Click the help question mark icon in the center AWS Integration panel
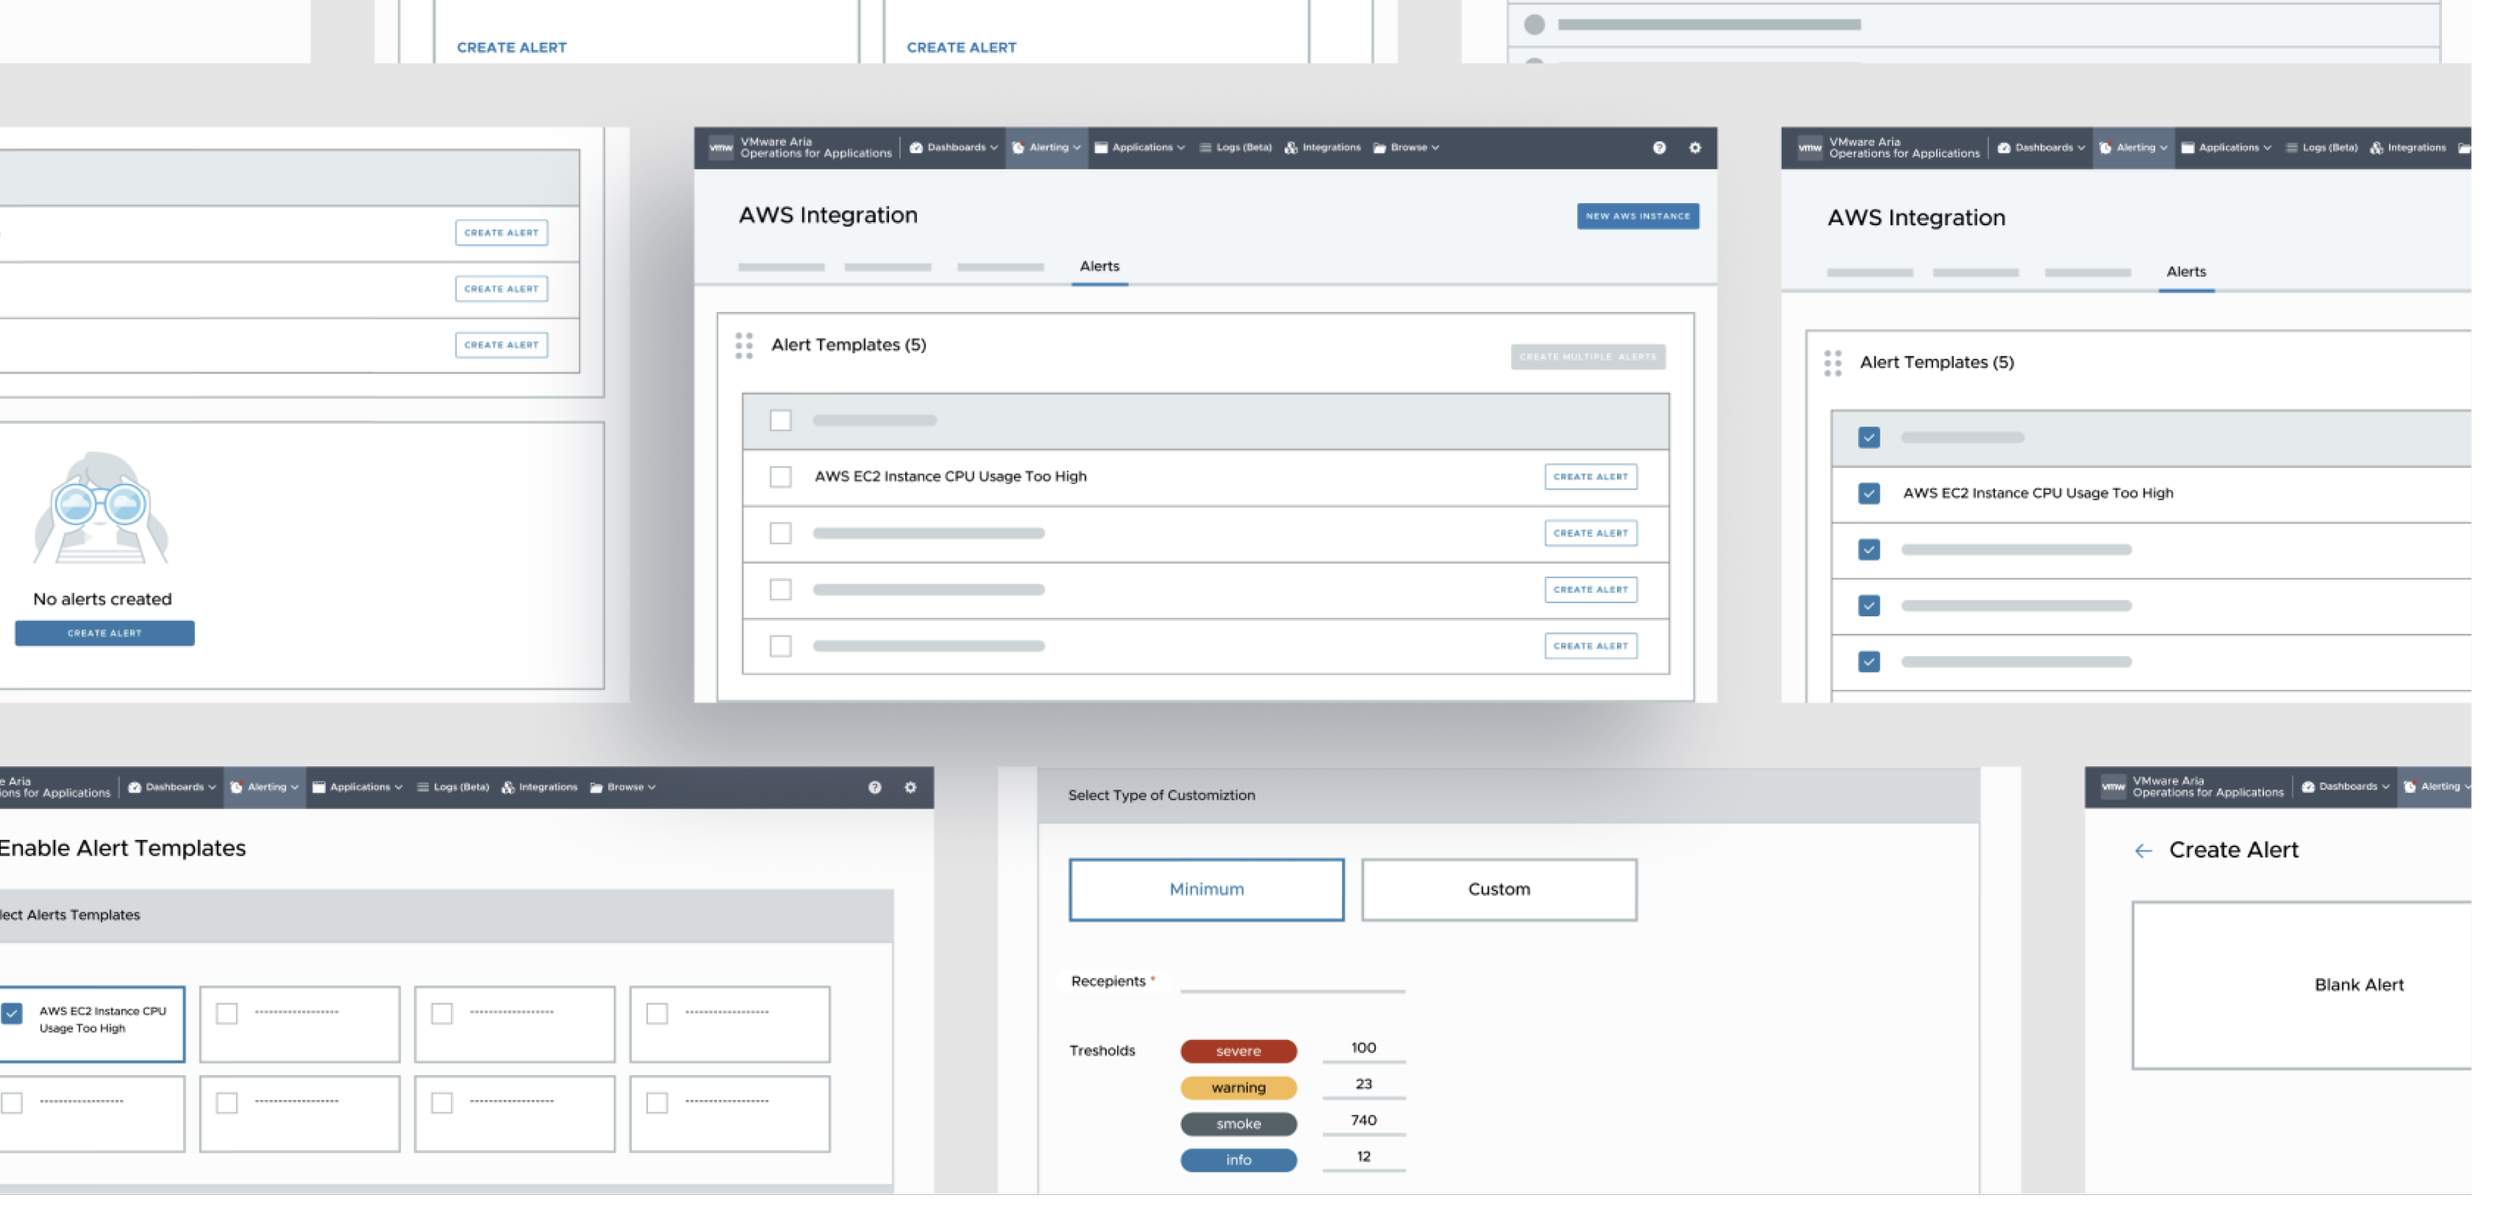This screenshot has width=2500, height=1230. (1659, 148)
